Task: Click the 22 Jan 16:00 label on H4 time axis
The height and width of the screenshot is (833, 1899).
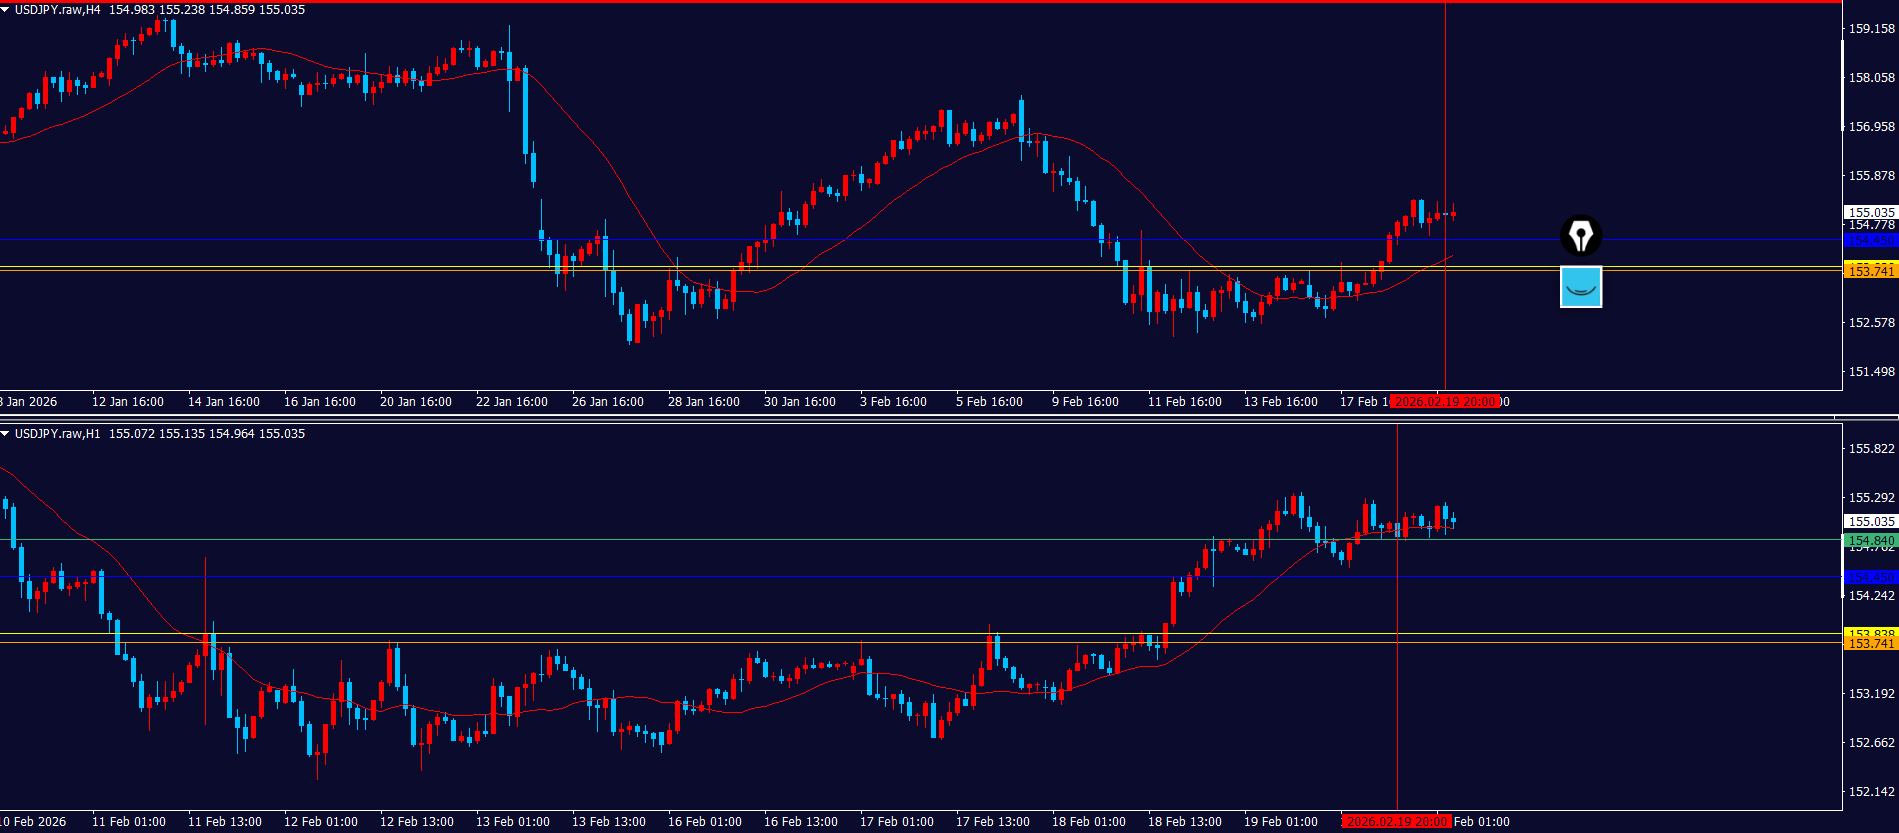Action: [512, 402]
